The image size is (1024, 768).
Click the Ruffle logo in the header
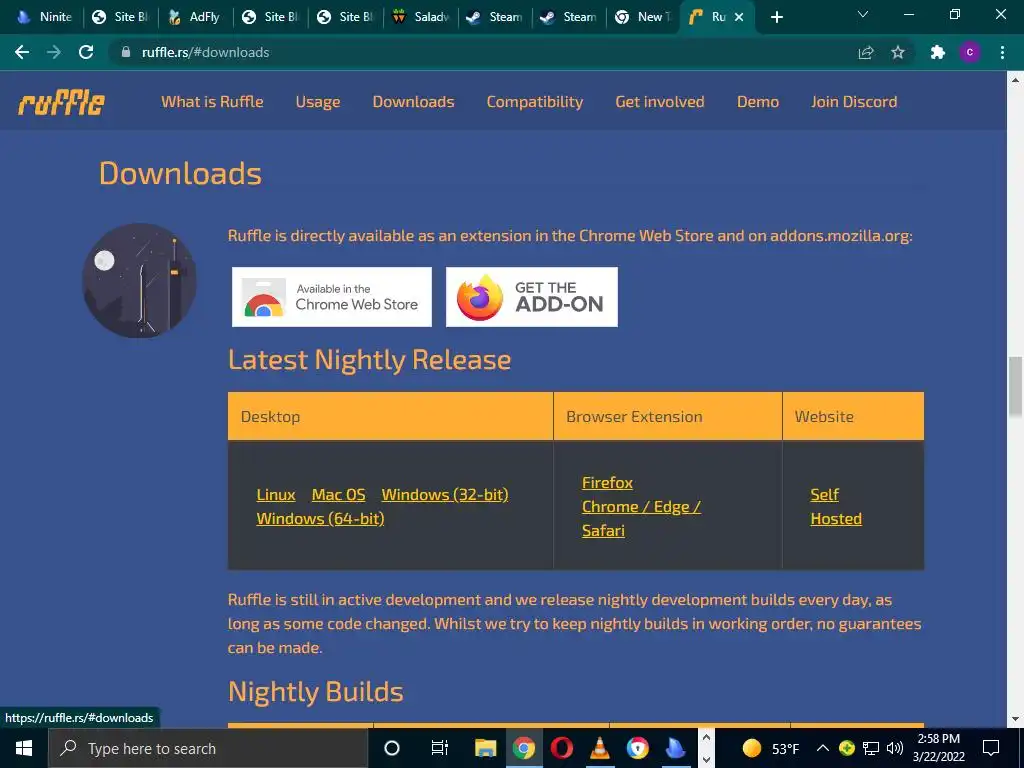[61, 102]
